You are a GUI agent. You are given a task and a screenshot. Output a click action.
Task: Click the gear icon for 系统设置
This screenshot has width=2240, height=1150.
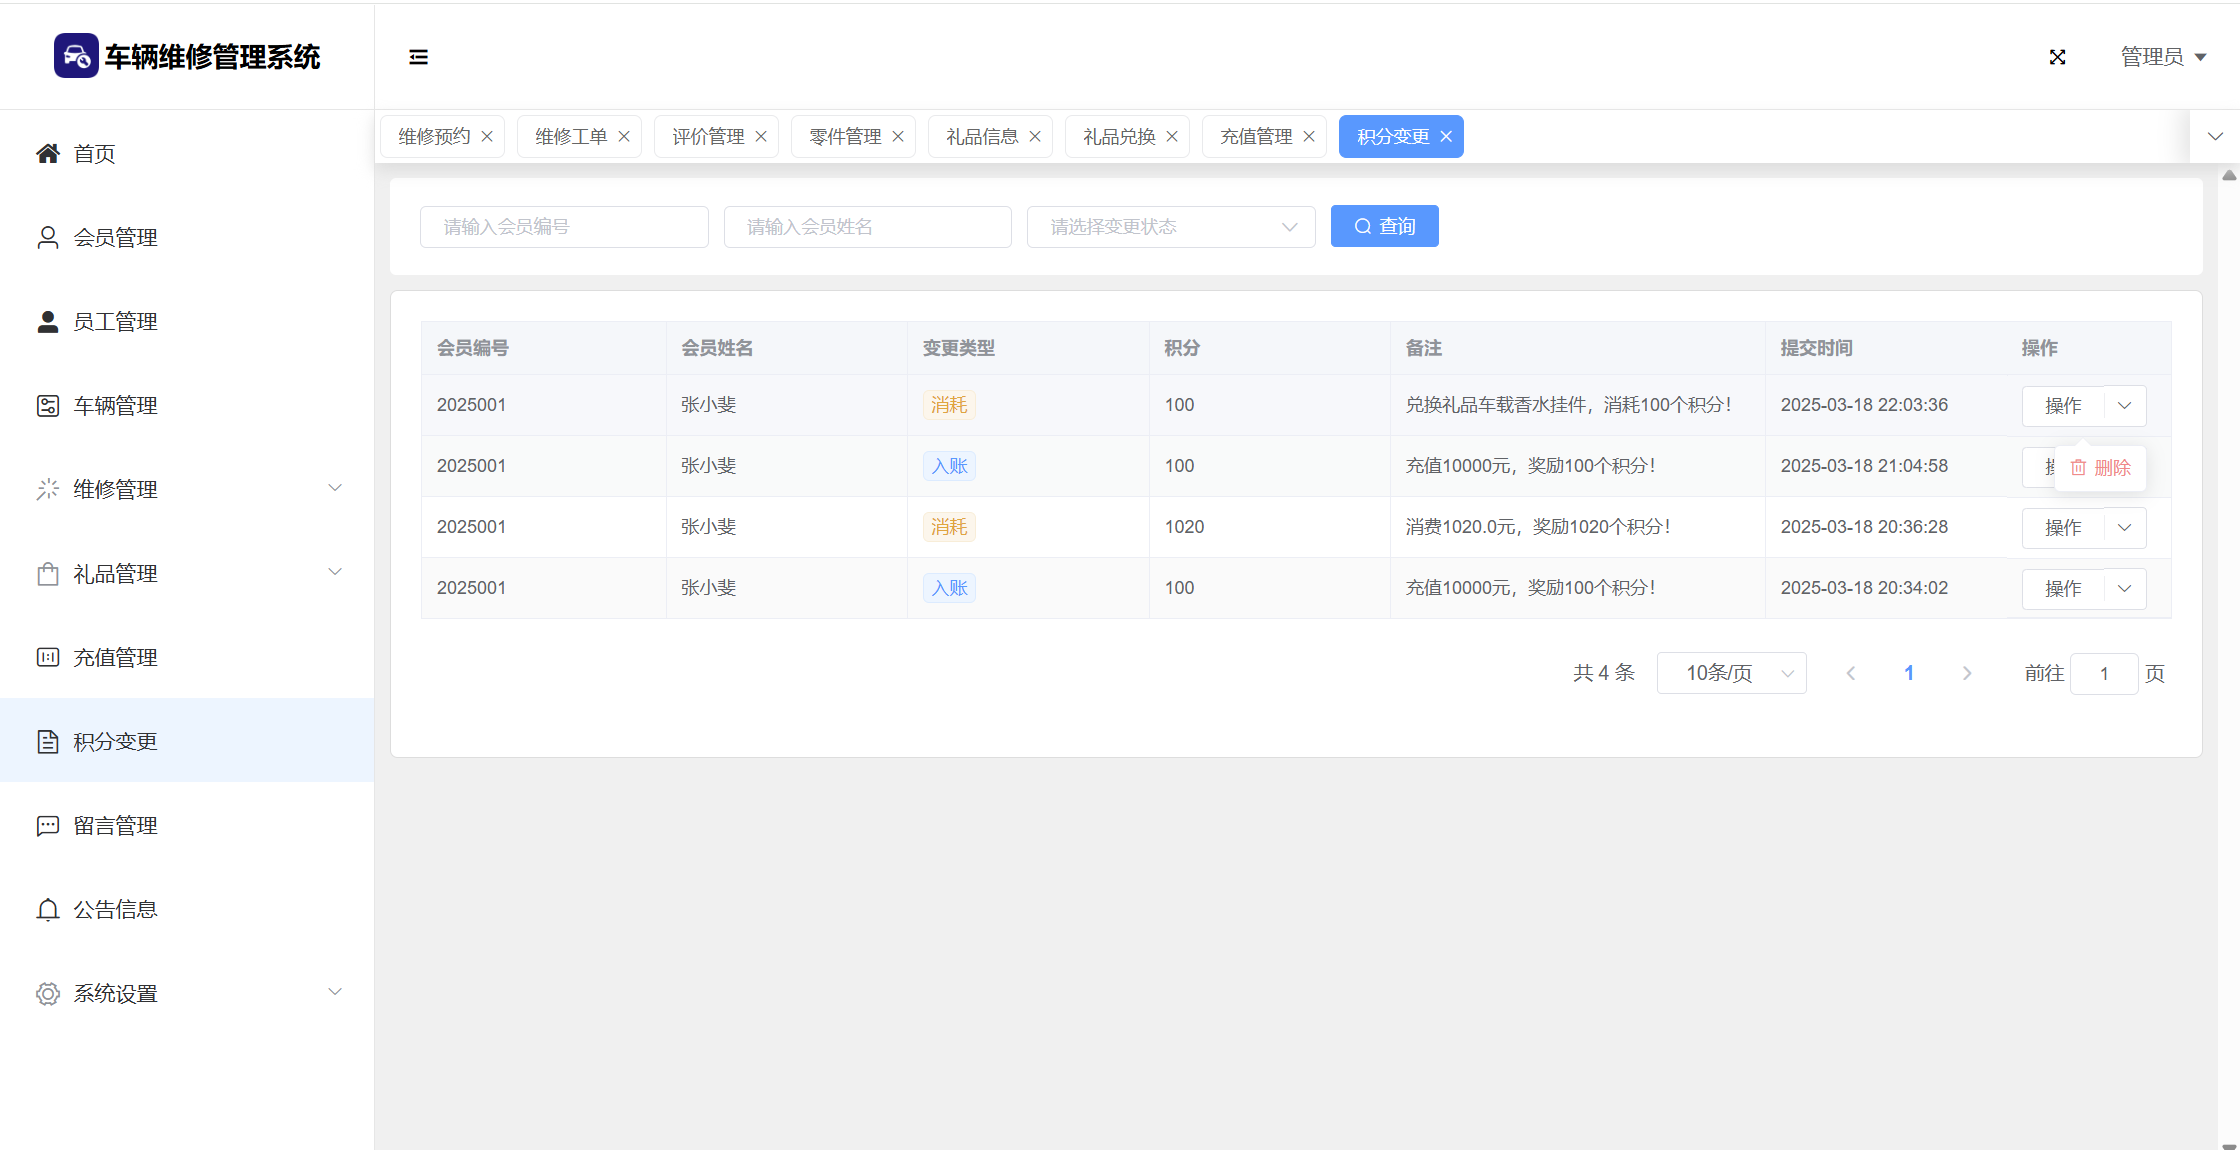tap(47, 993)
